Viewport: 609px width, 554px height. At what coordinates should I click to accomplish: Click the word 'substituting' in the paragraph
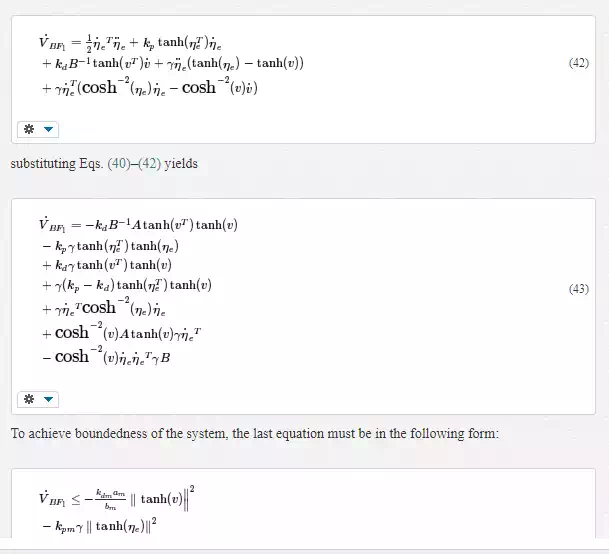tap(43, 164)
